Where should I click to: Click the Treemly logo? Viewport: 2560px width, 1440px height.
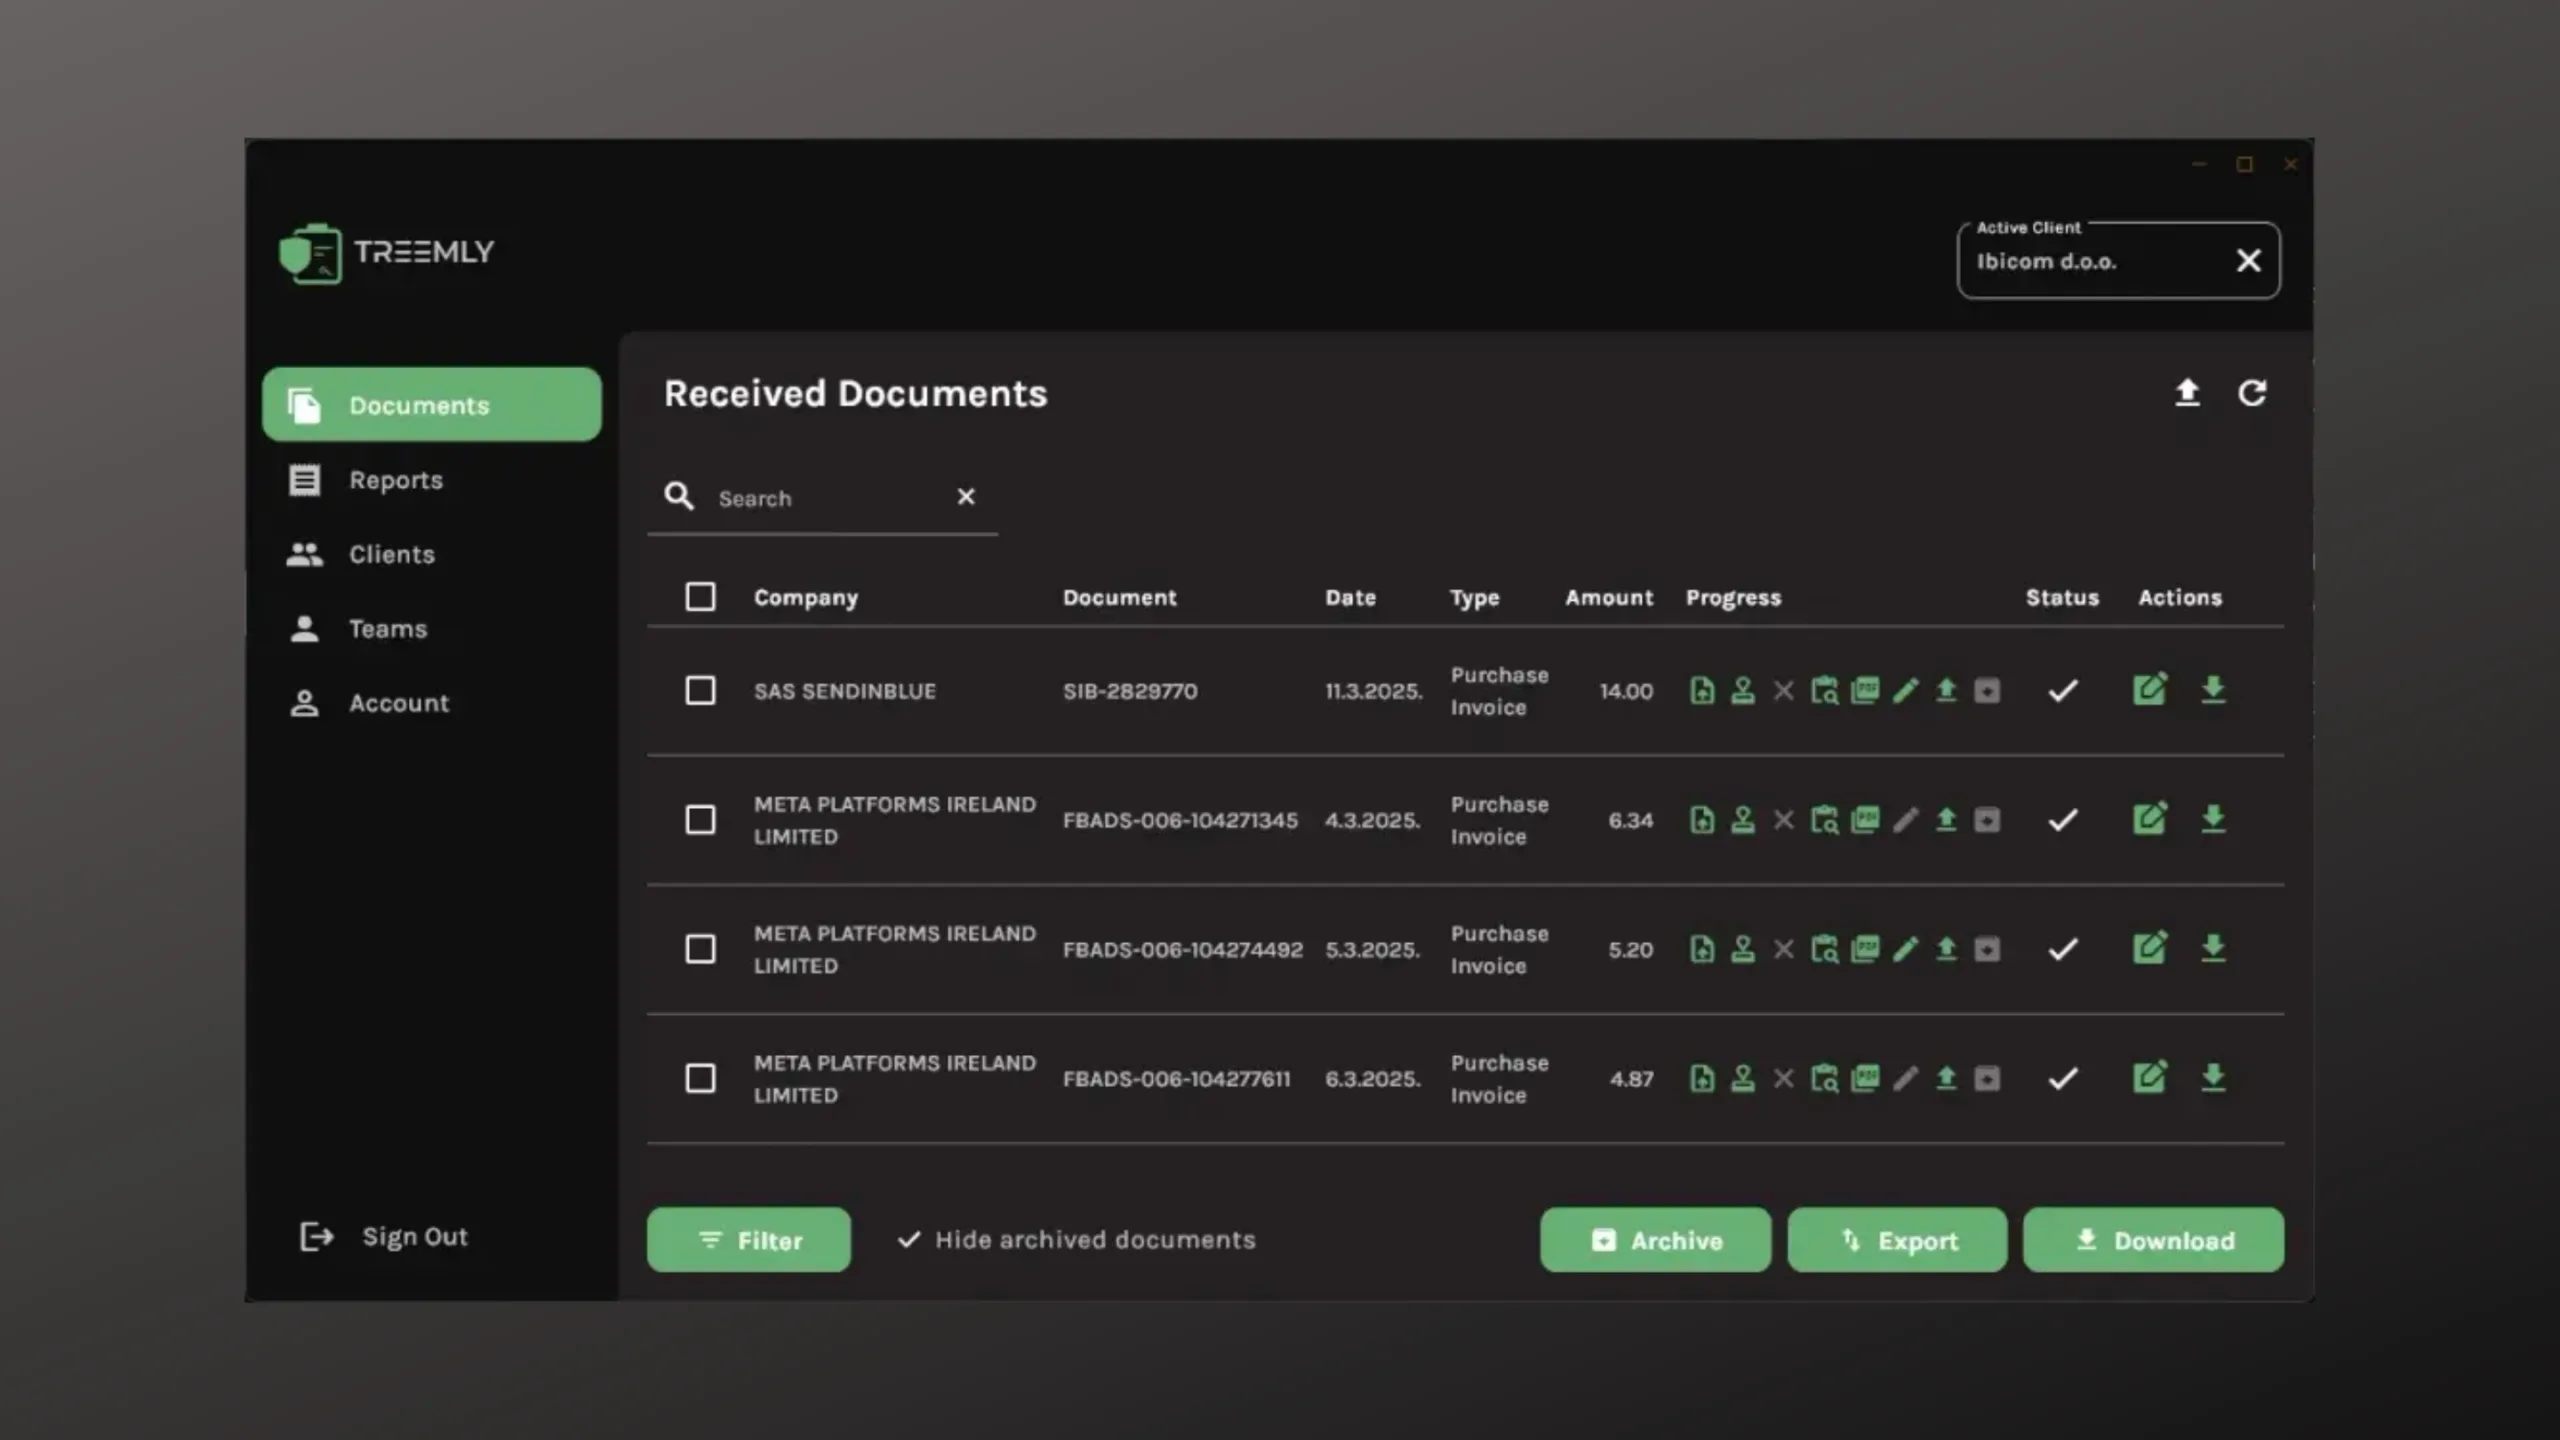tap(387, 253)
